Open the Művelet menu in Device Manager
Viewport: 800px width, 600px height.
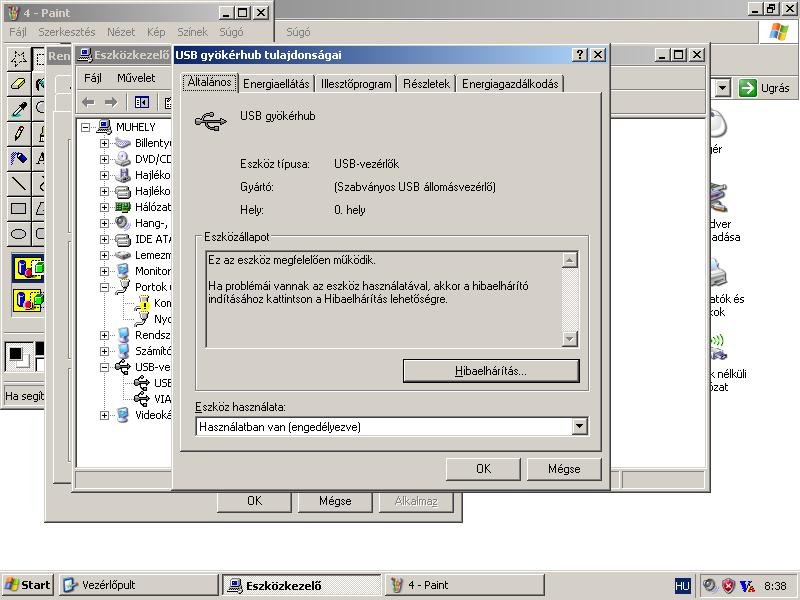click(136, 78)
